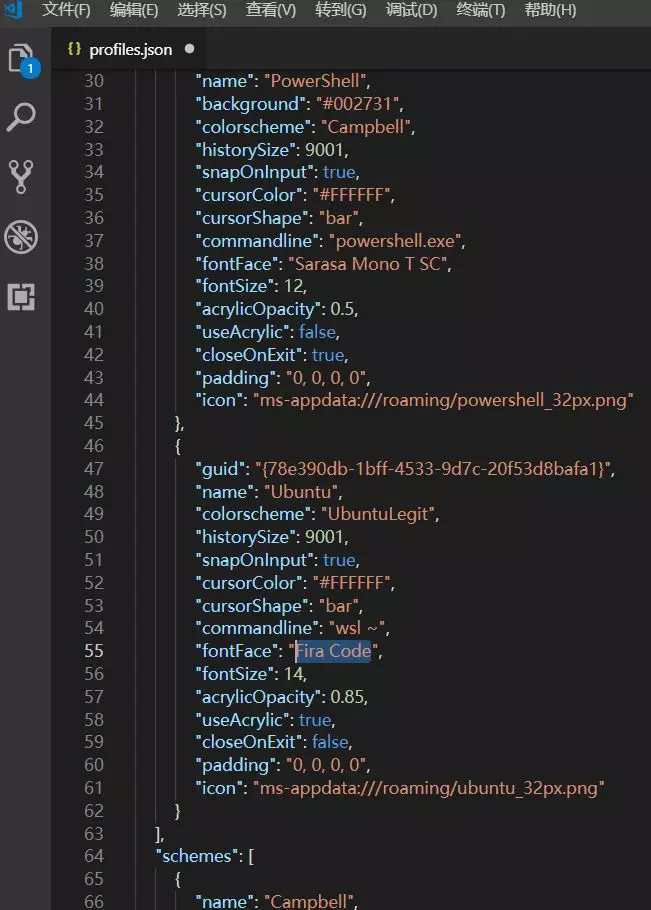The height and width of the screenshot is (910, 651).
Task: Click the selected "Fira Code" font value
Action: [x=333, y=651]
